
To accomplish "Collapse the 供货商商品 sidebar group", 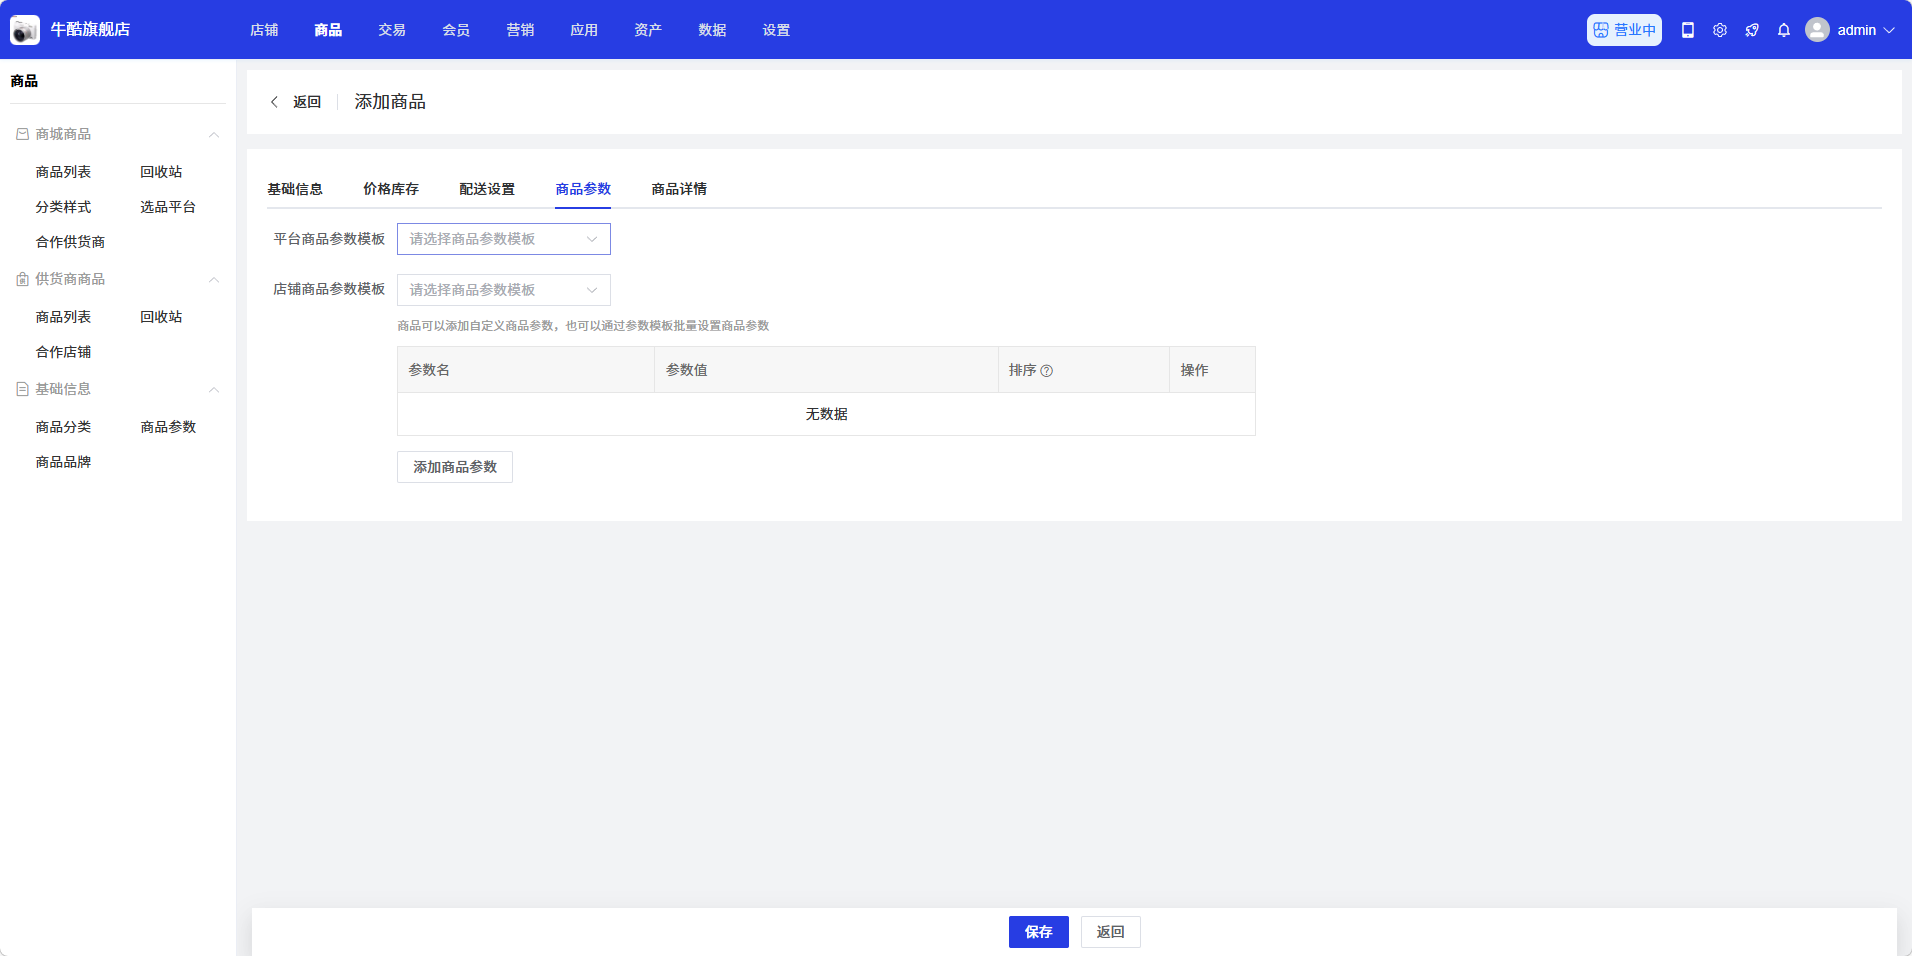I will (x=213, y=280).
